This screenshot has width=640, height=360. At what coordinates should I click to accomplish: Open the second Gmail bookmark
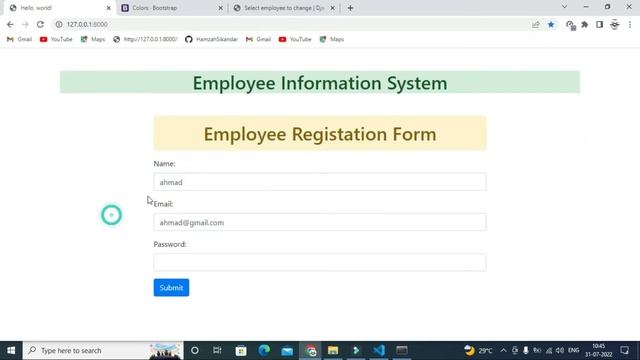[258, 39]
